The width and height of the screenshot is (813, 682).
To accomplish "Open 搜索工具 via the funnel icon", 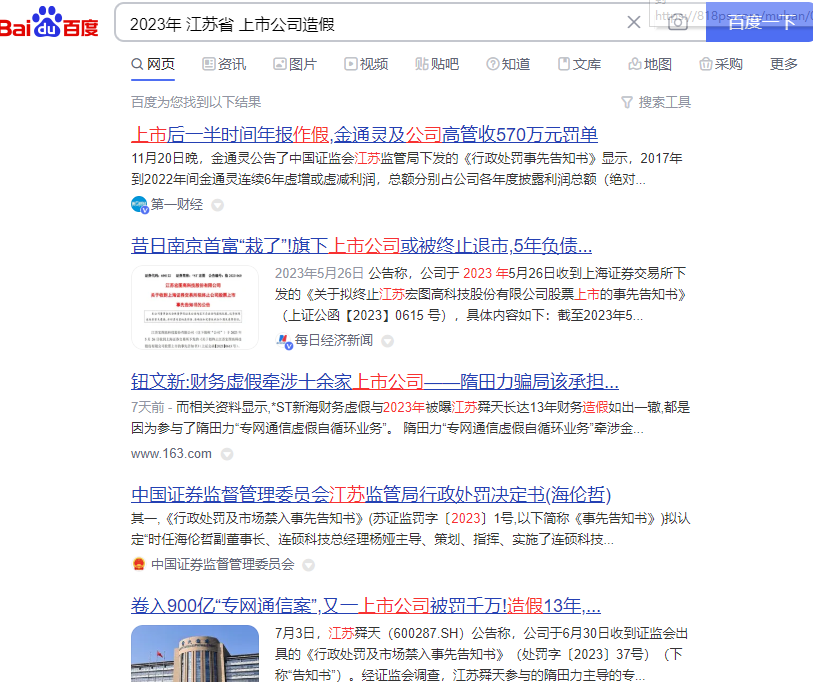I will tap(651, 102).
